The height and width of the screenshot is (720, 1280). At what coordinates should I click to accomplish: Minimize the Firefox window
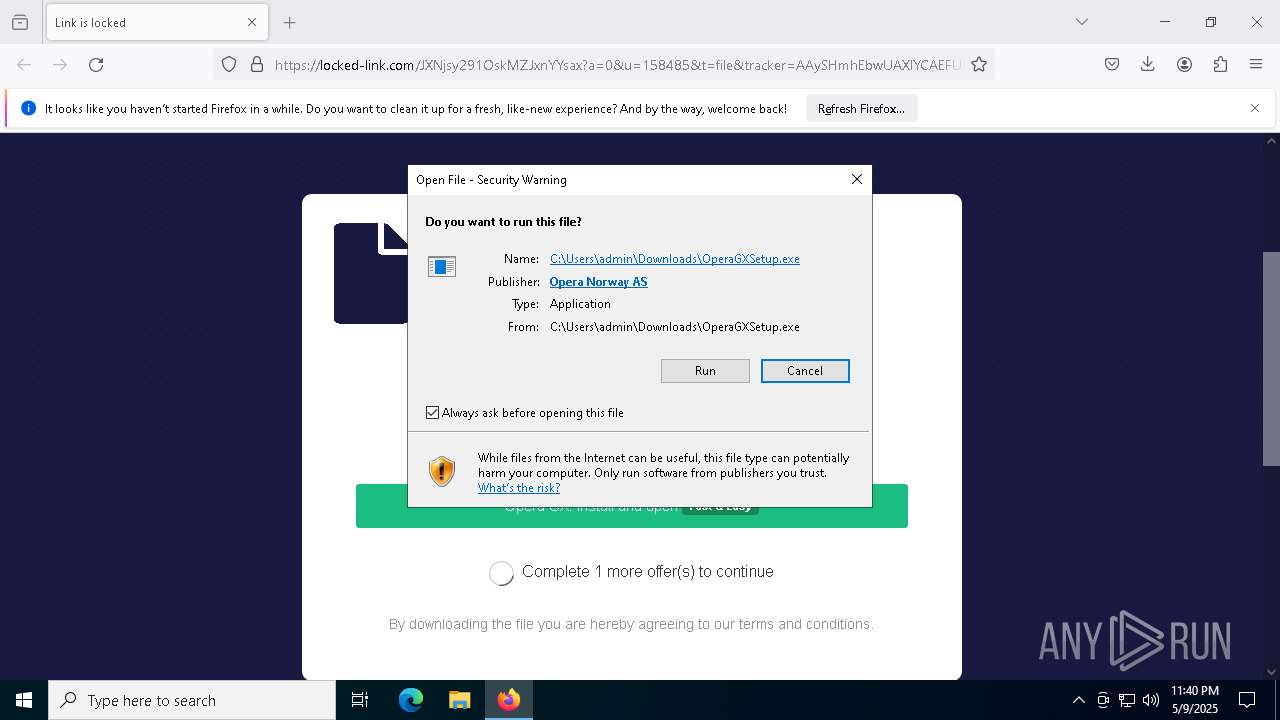1165,22
